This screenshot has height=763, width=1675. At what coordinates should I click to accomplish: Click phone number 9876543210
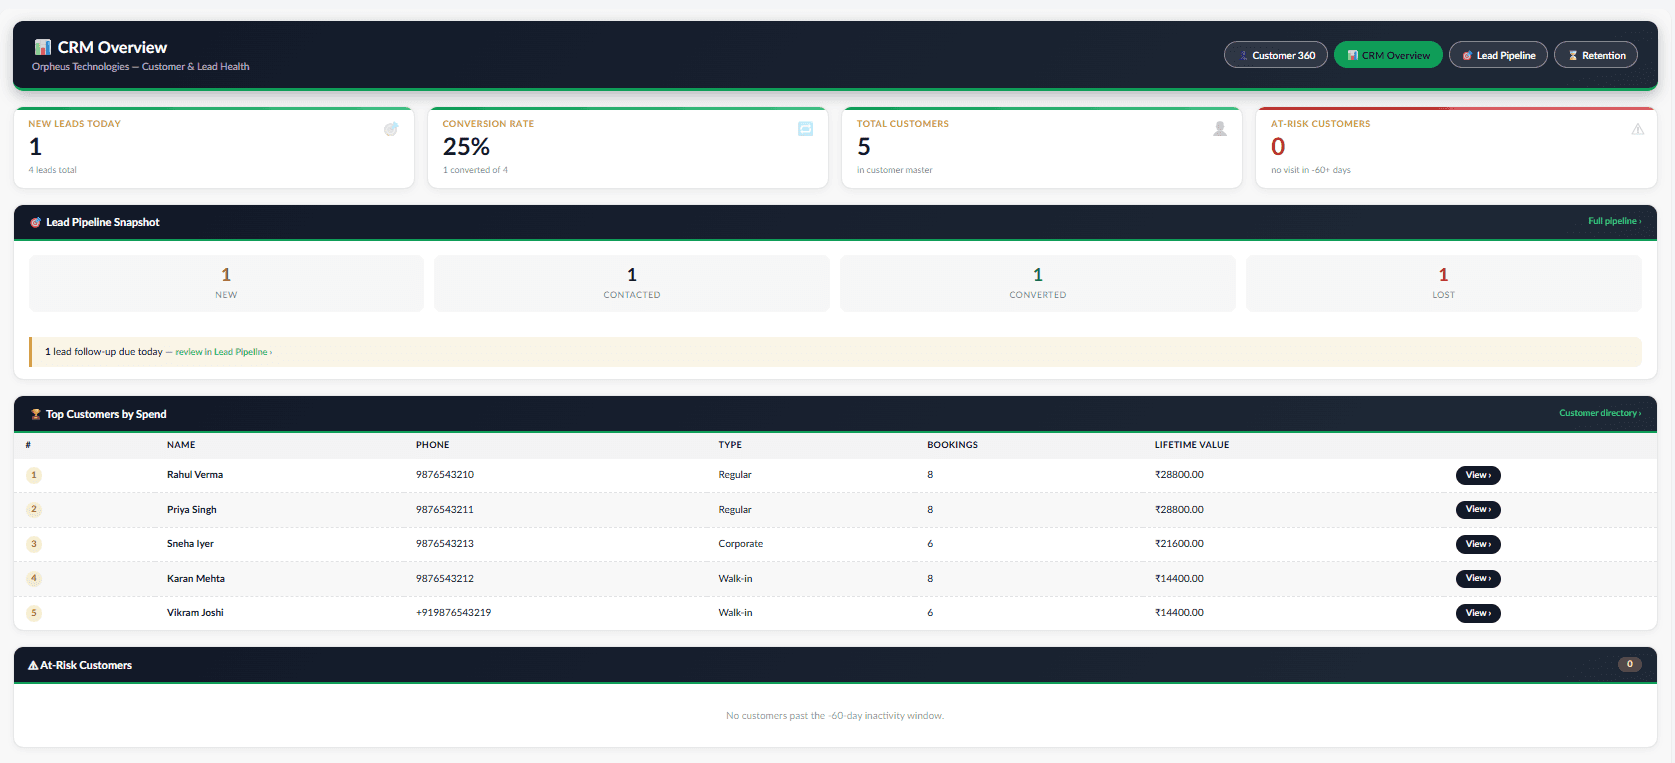(445, 475)
